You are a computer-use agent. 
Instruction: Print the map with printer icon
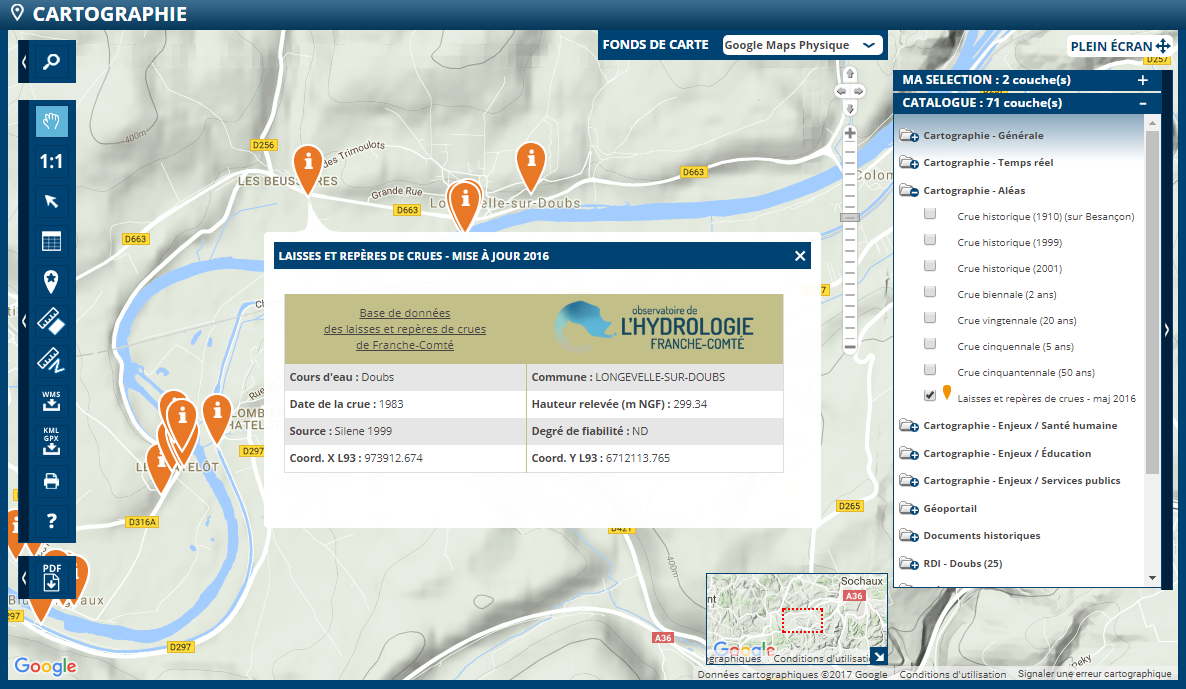point(52,481)
